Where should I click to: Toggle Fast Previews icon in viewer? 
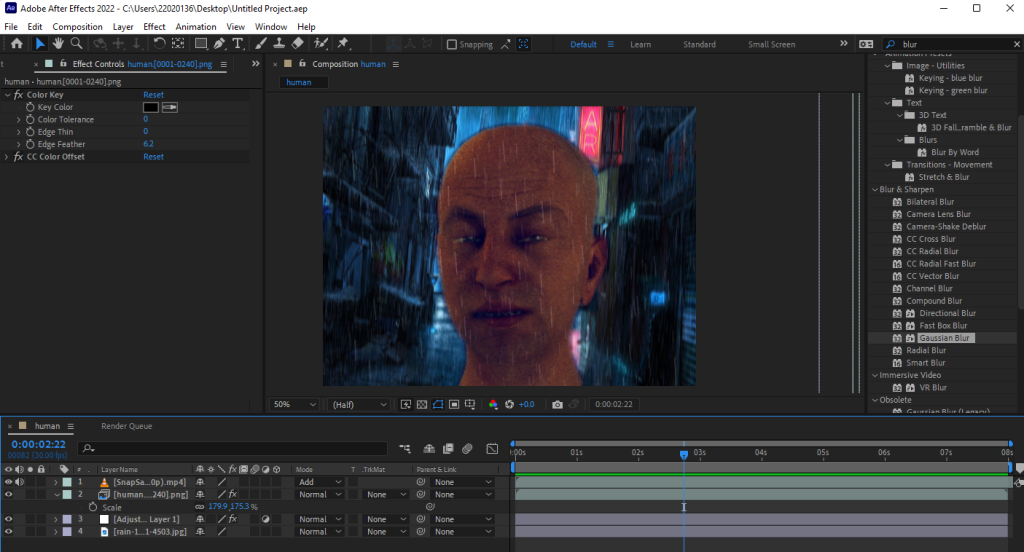click(406, 404)
